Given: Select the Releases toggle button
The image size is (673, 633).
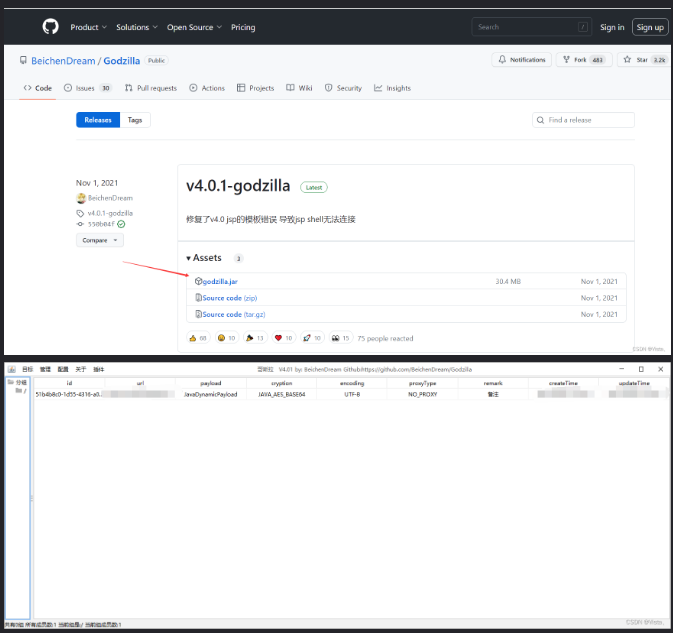Looking at the screenshot, I should (x=98, y=120).
